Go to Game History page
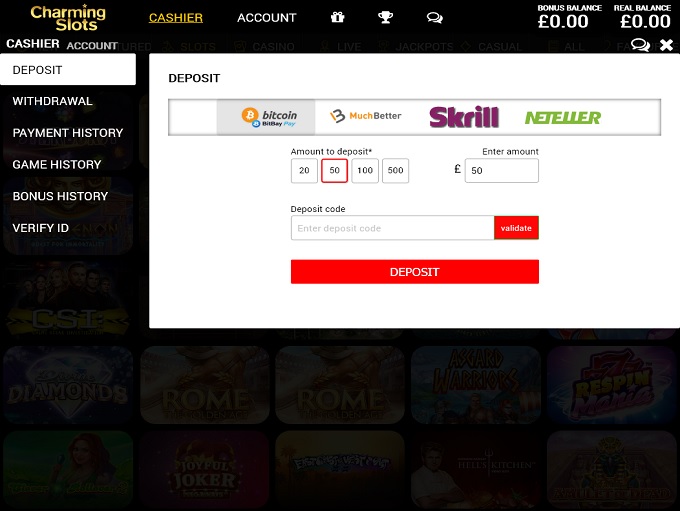The width and height of the screenshot is (680, 511). [57, 164]
